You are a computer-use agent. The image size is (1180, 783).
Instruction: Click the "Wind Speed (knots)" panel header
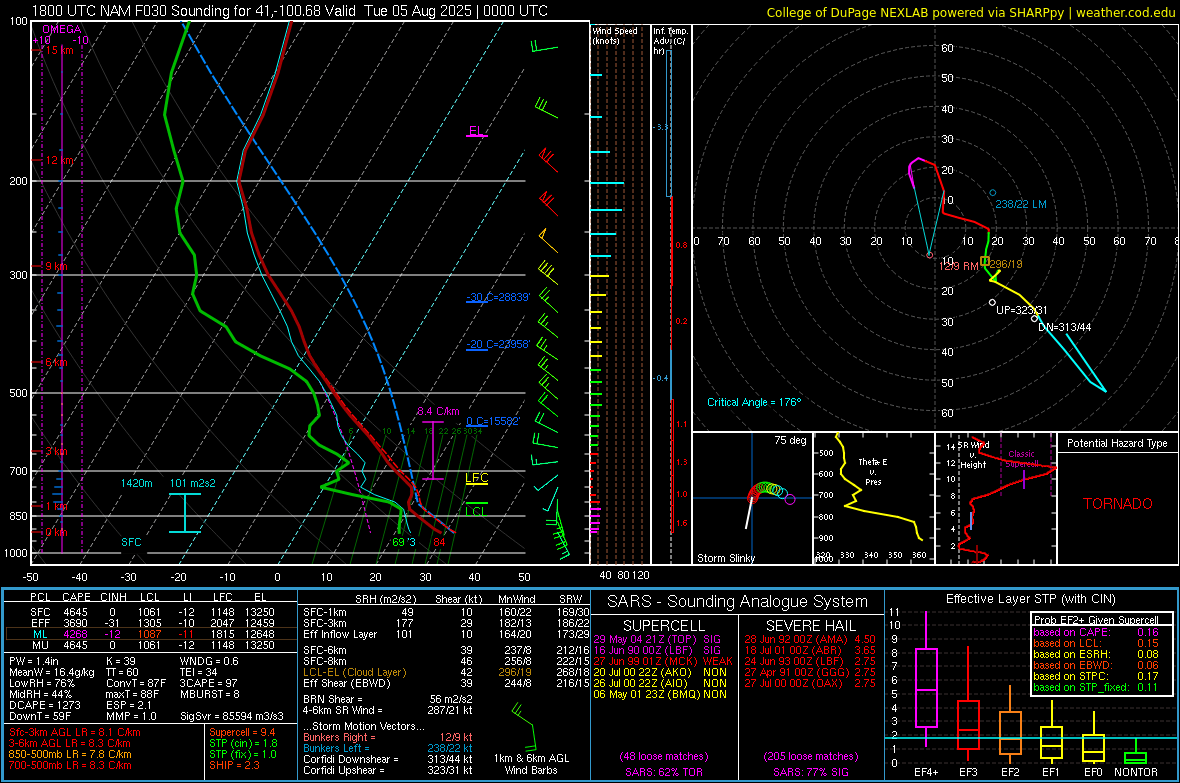(615, 35)
